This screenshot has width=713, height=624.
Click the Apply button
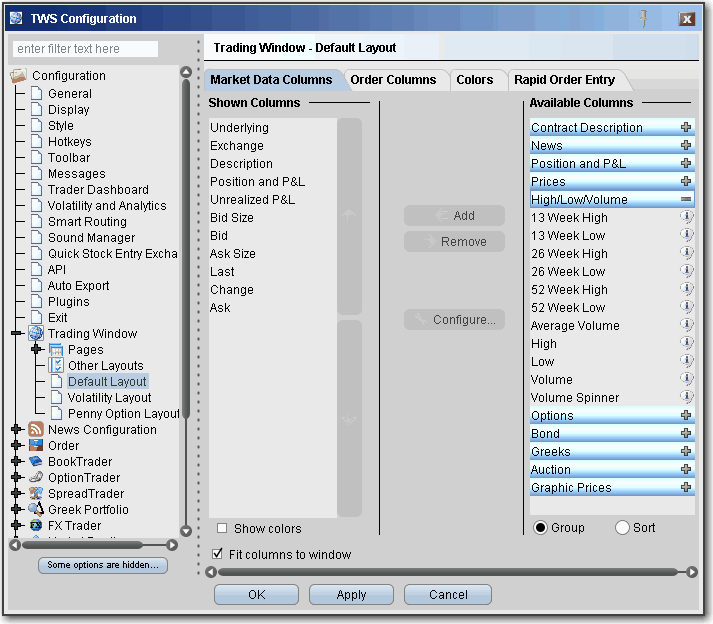coord(351,594)
